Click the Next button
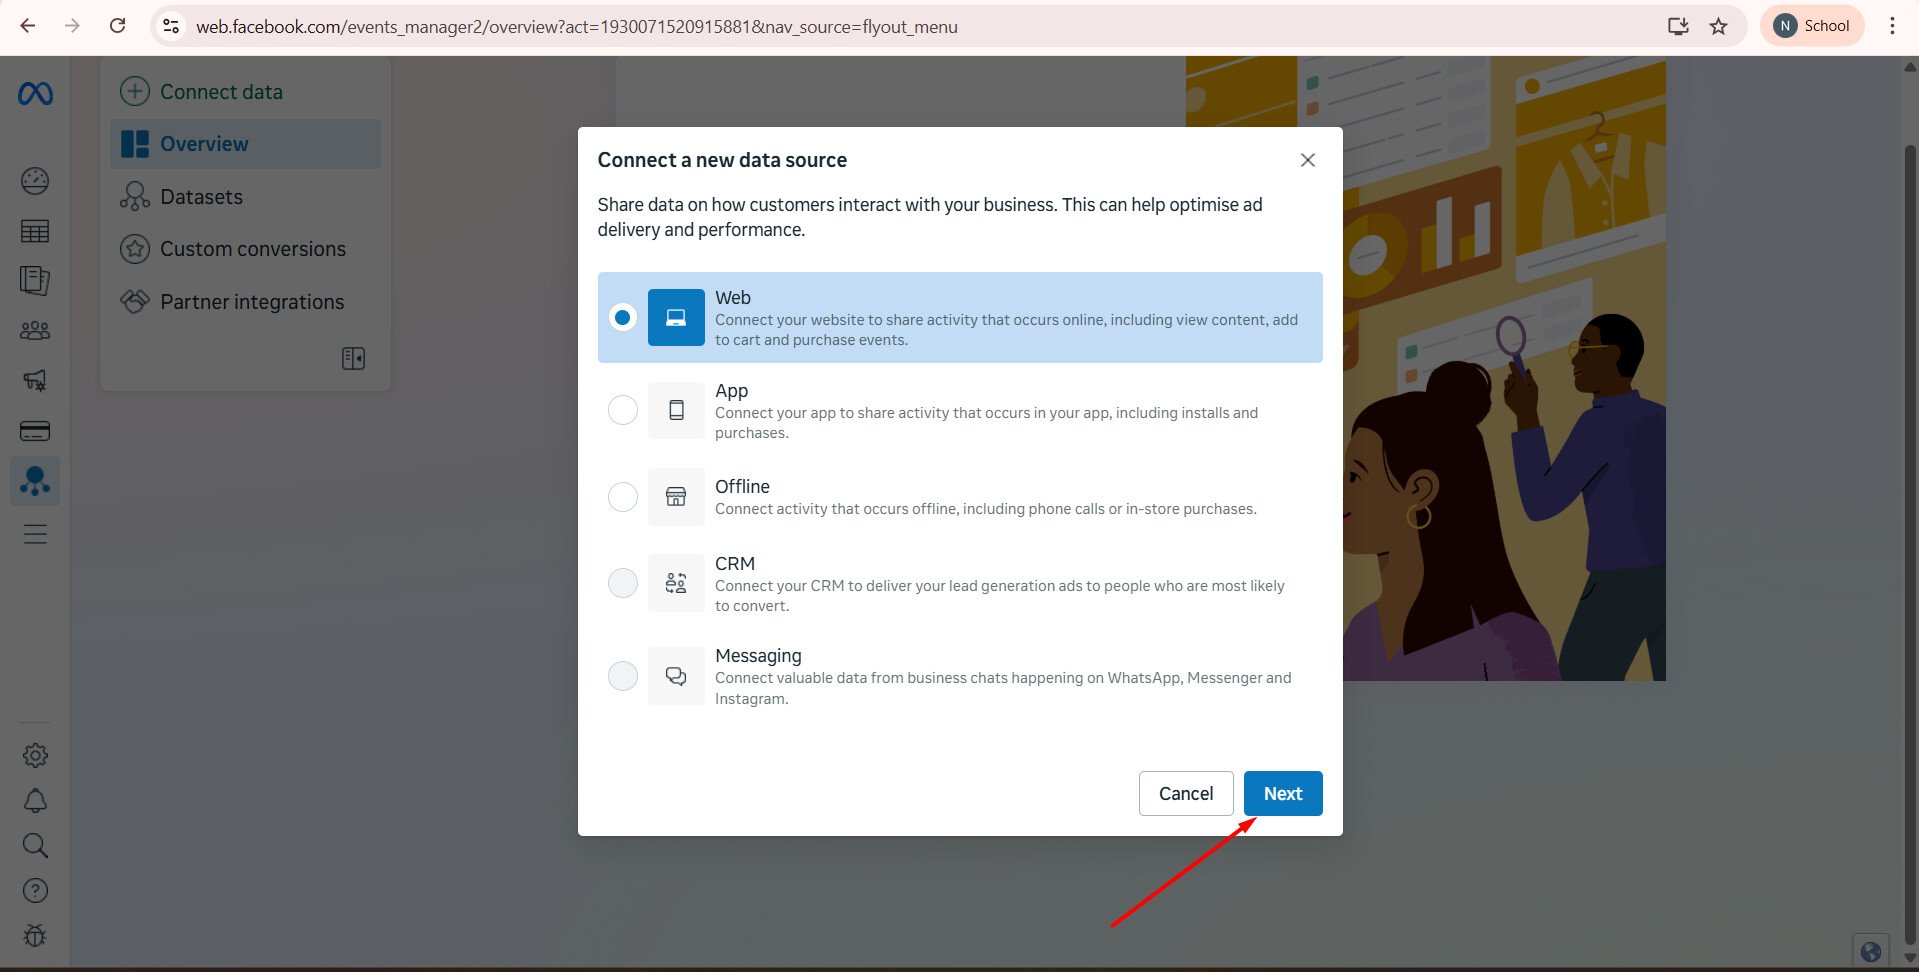The image size is (1919, 972). (x=1282, y=793)
